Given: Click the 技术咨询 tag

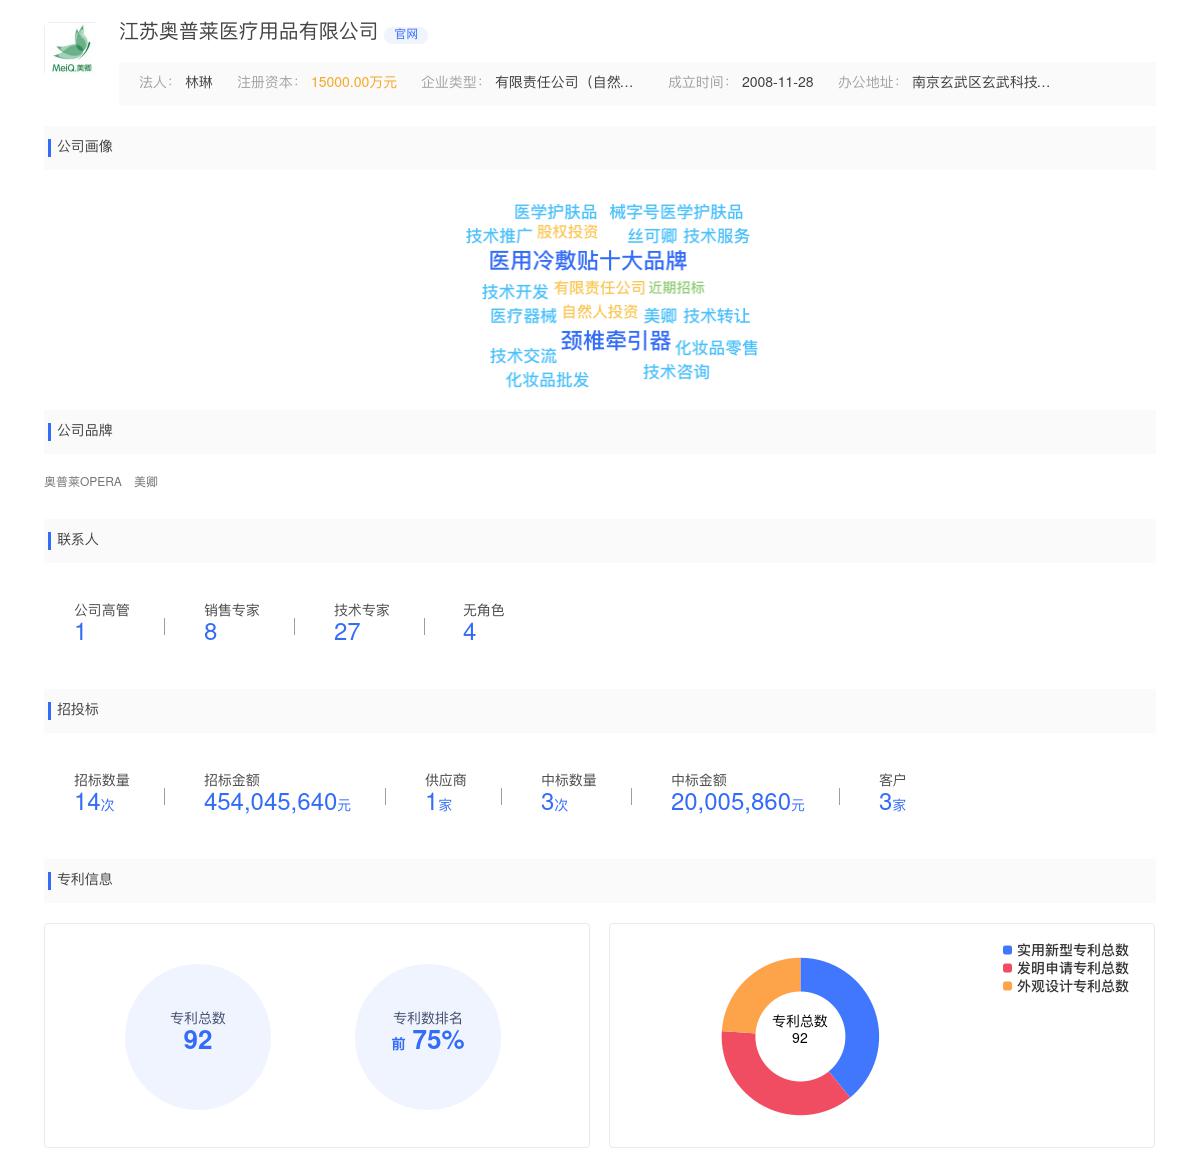Looking at the screenshot, I should [676, 372].
